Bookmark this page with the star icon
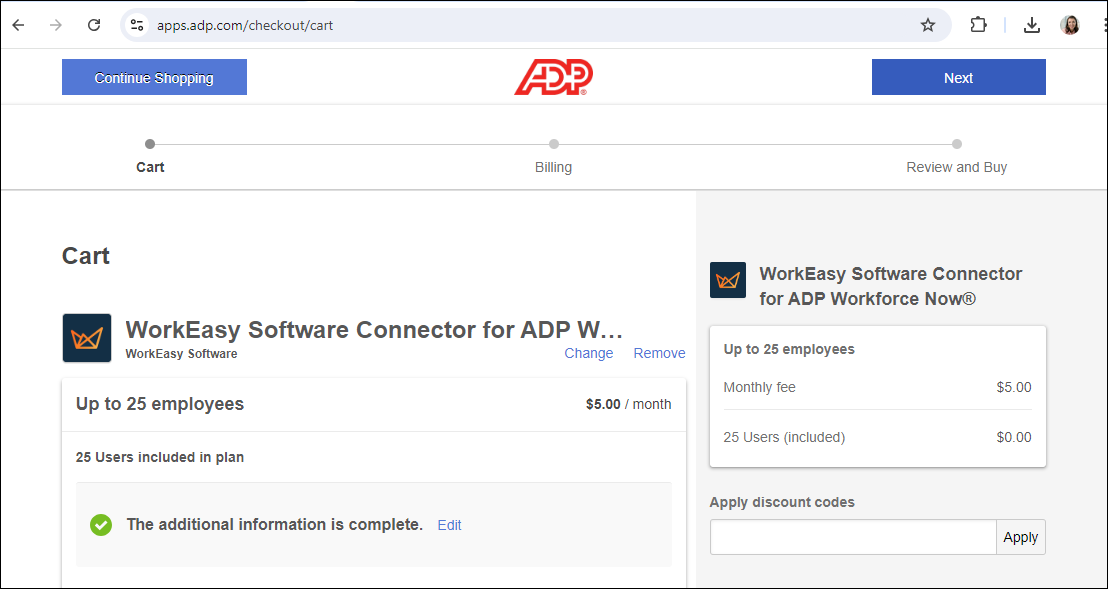This screenshot has height=589, width=1108. pos(928,25)
